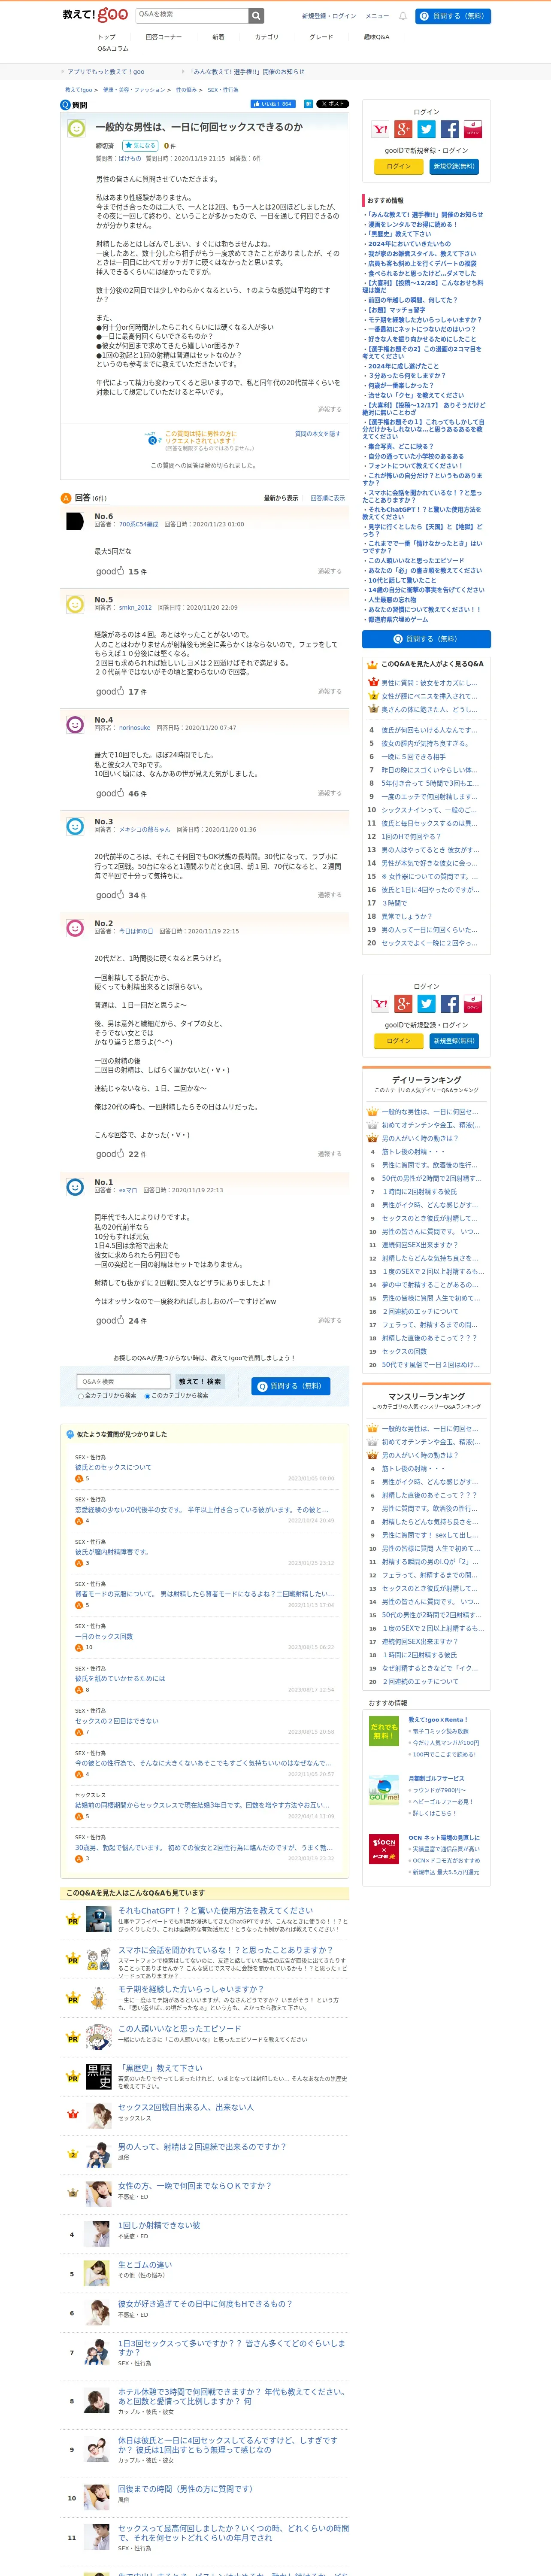Open the notification bell in header
Viewport: 551px width, 2576px height.
tap(403, 16)
